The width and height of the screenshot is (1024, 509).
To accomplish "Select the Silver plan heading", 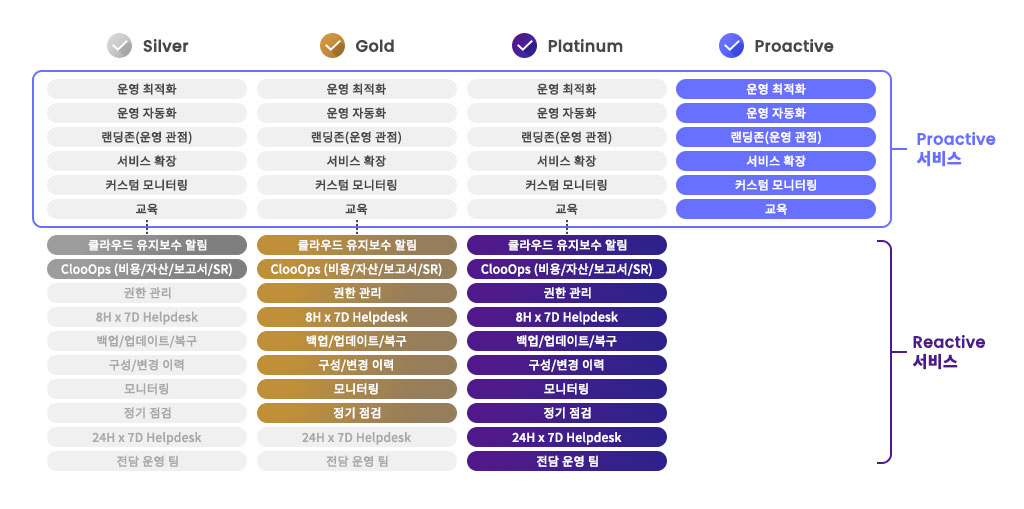I will click(x=165, y=46).
